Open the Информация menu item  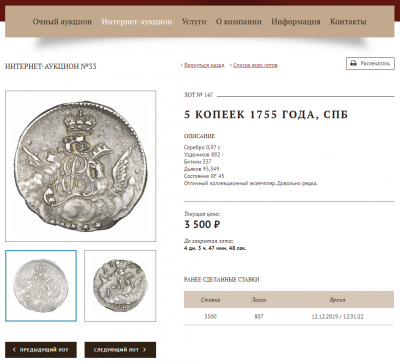tap(296, 22)
